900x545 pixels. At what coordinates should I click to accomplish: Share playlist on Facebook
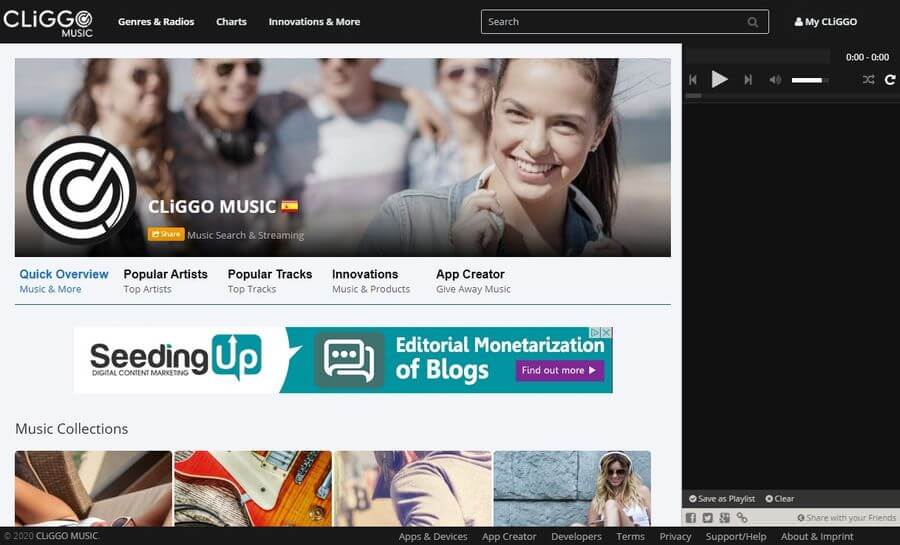(x=691, y=517)
